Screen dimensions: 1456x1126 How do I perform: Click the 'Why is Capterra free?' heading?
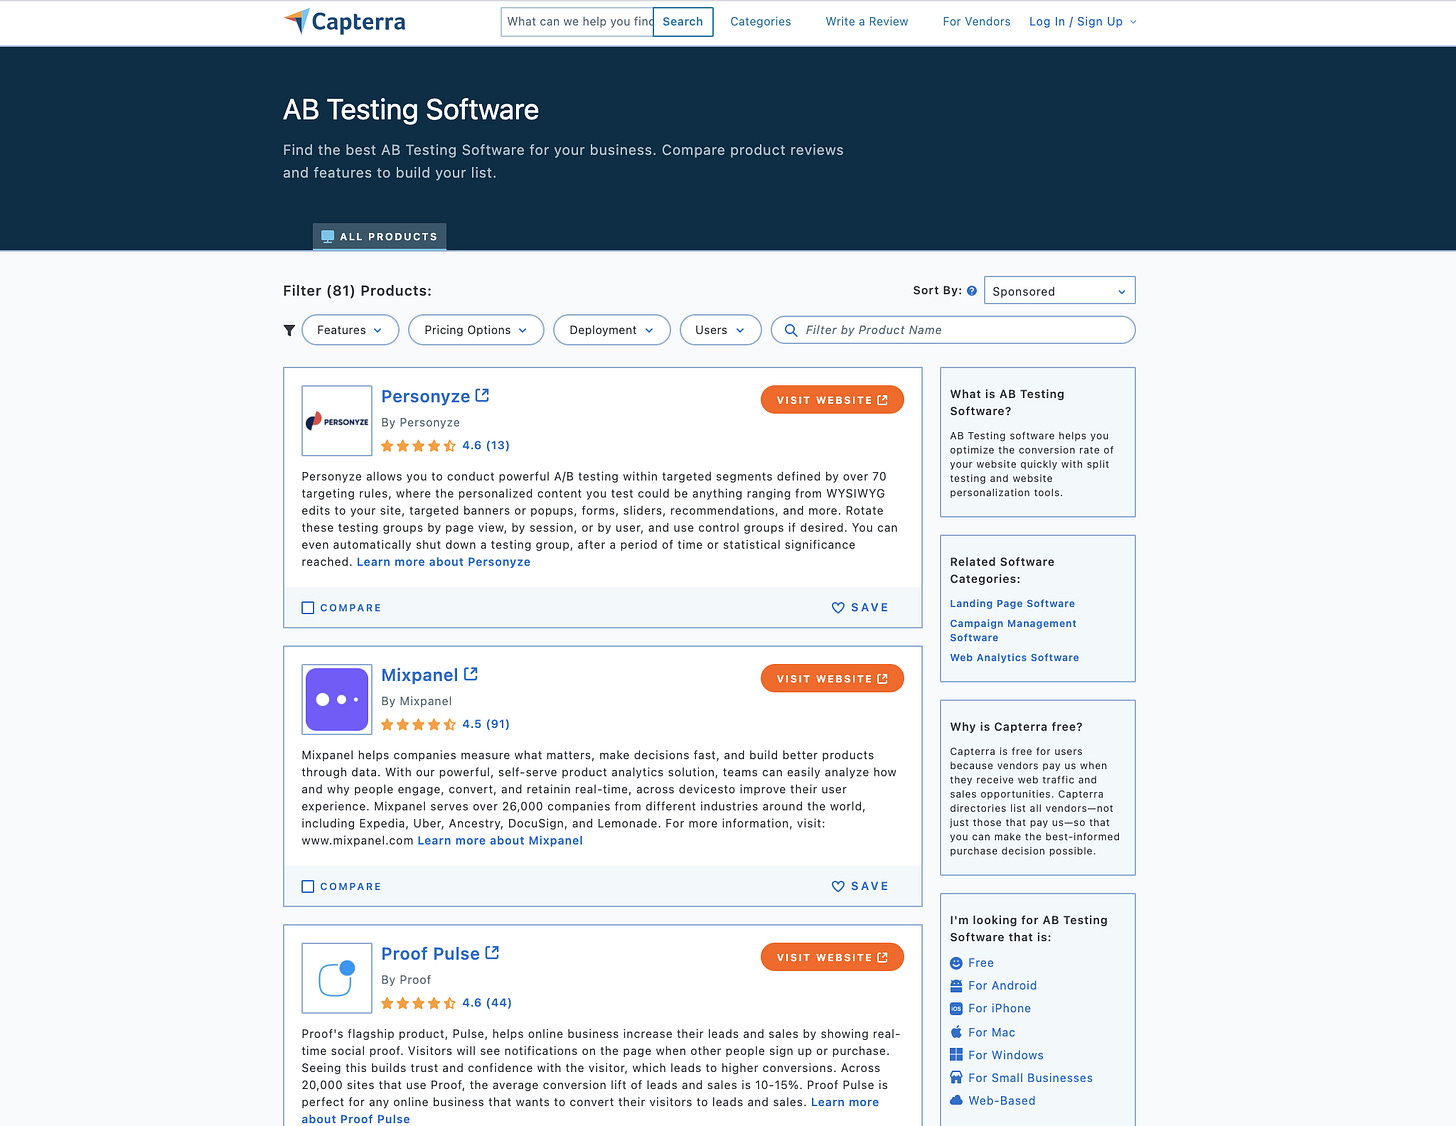pos(1016,727)
